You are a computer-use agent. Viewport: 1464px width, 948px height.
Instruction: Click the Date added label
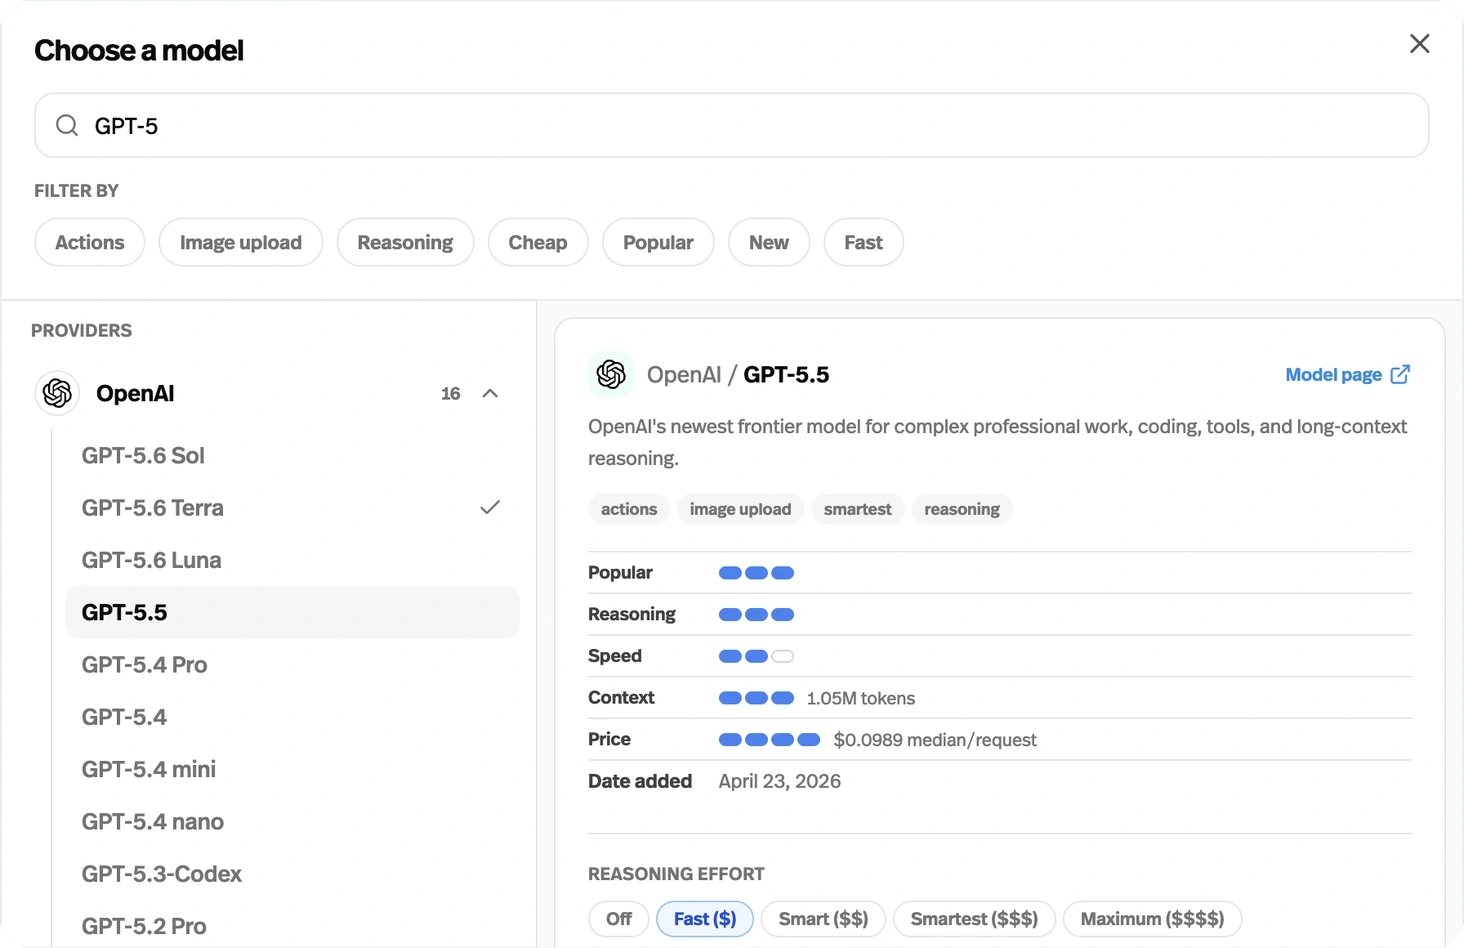tap(640, 781)
